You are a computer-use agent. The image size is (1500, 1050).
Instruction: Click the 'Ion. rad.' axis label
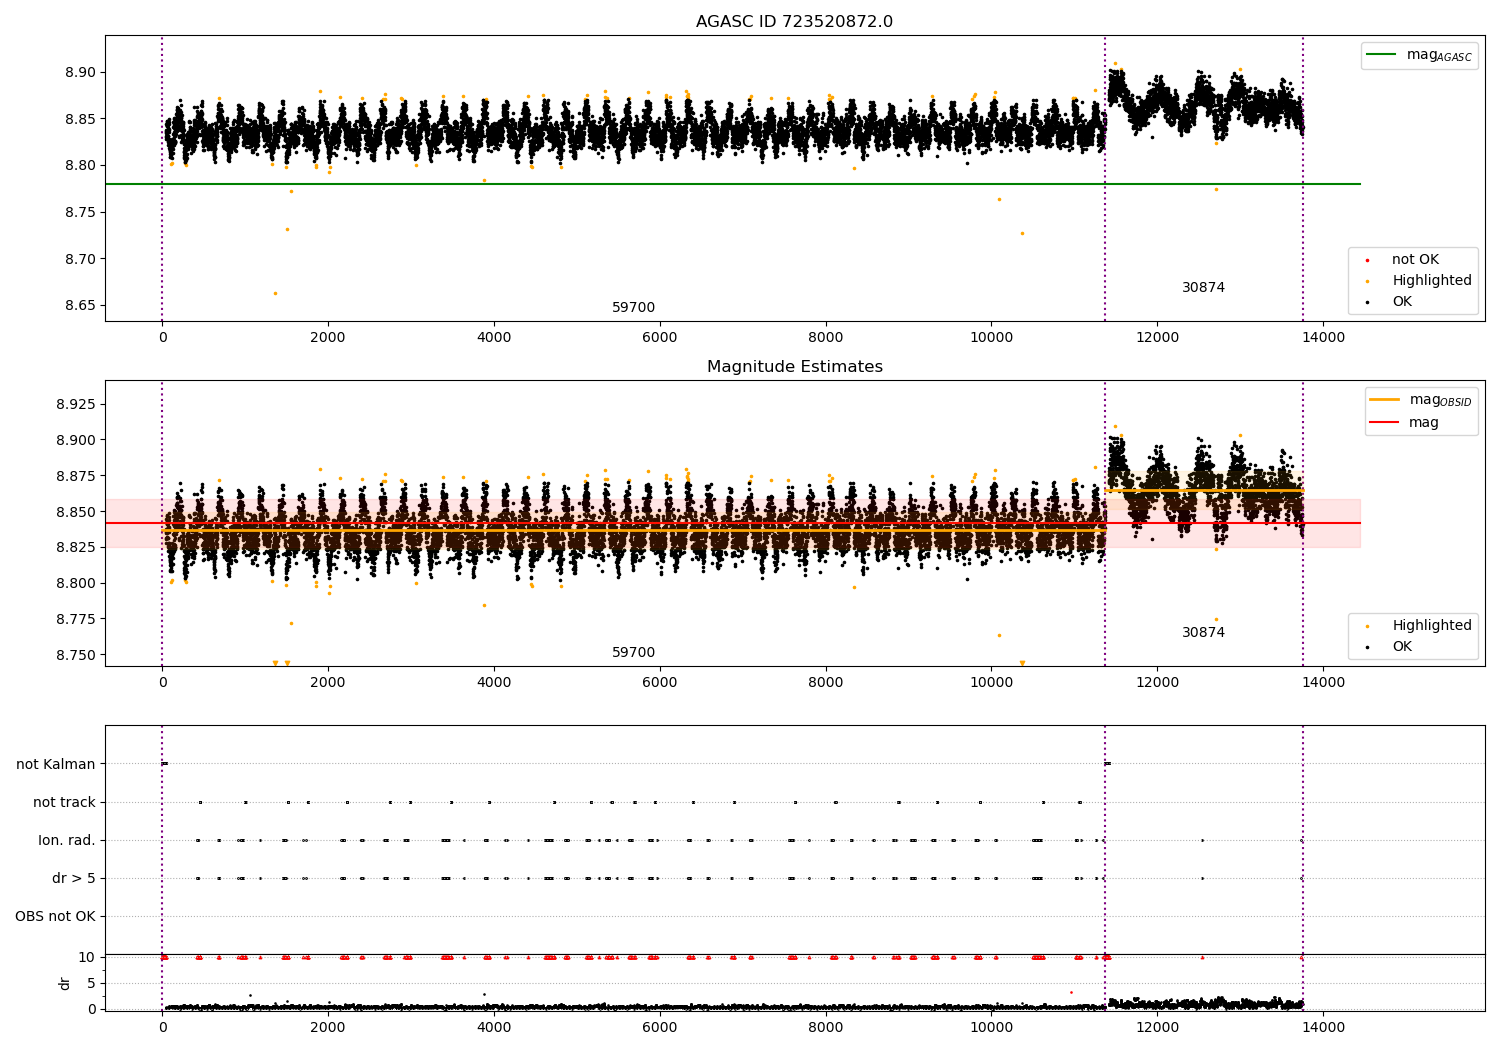(x=67, y=841)
